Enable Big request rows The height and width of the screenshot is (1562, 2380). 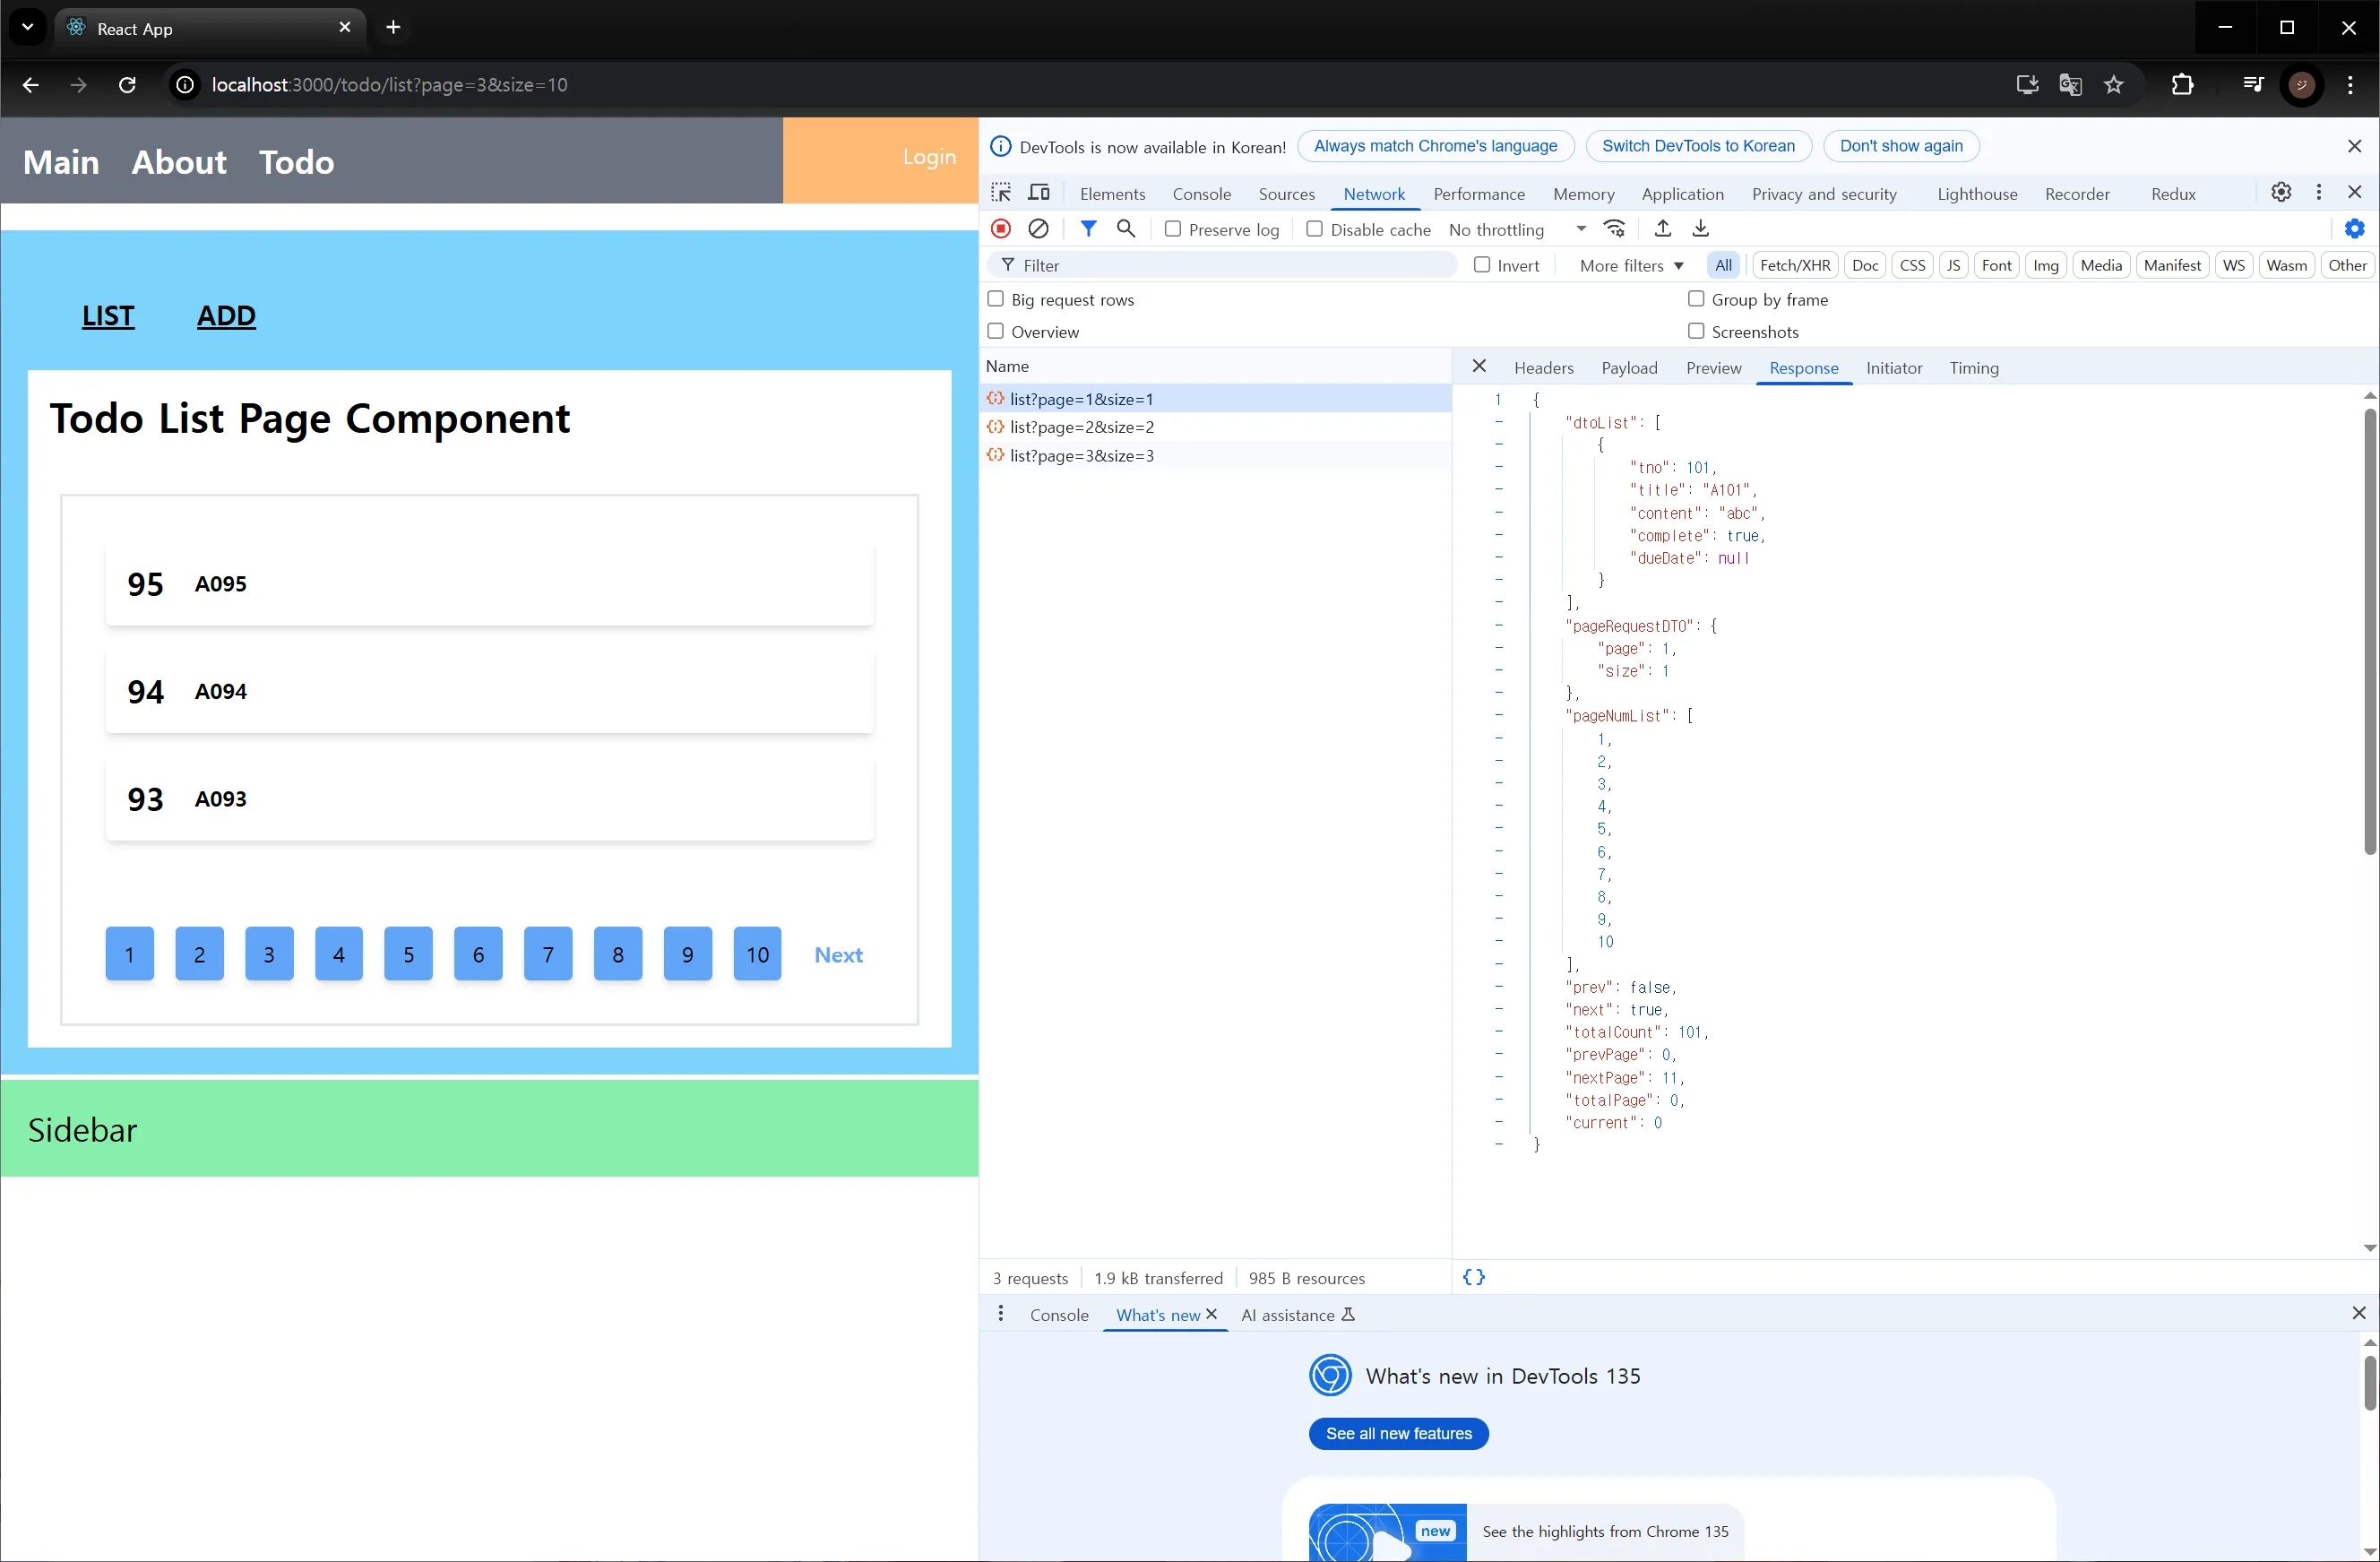(995, 299)
